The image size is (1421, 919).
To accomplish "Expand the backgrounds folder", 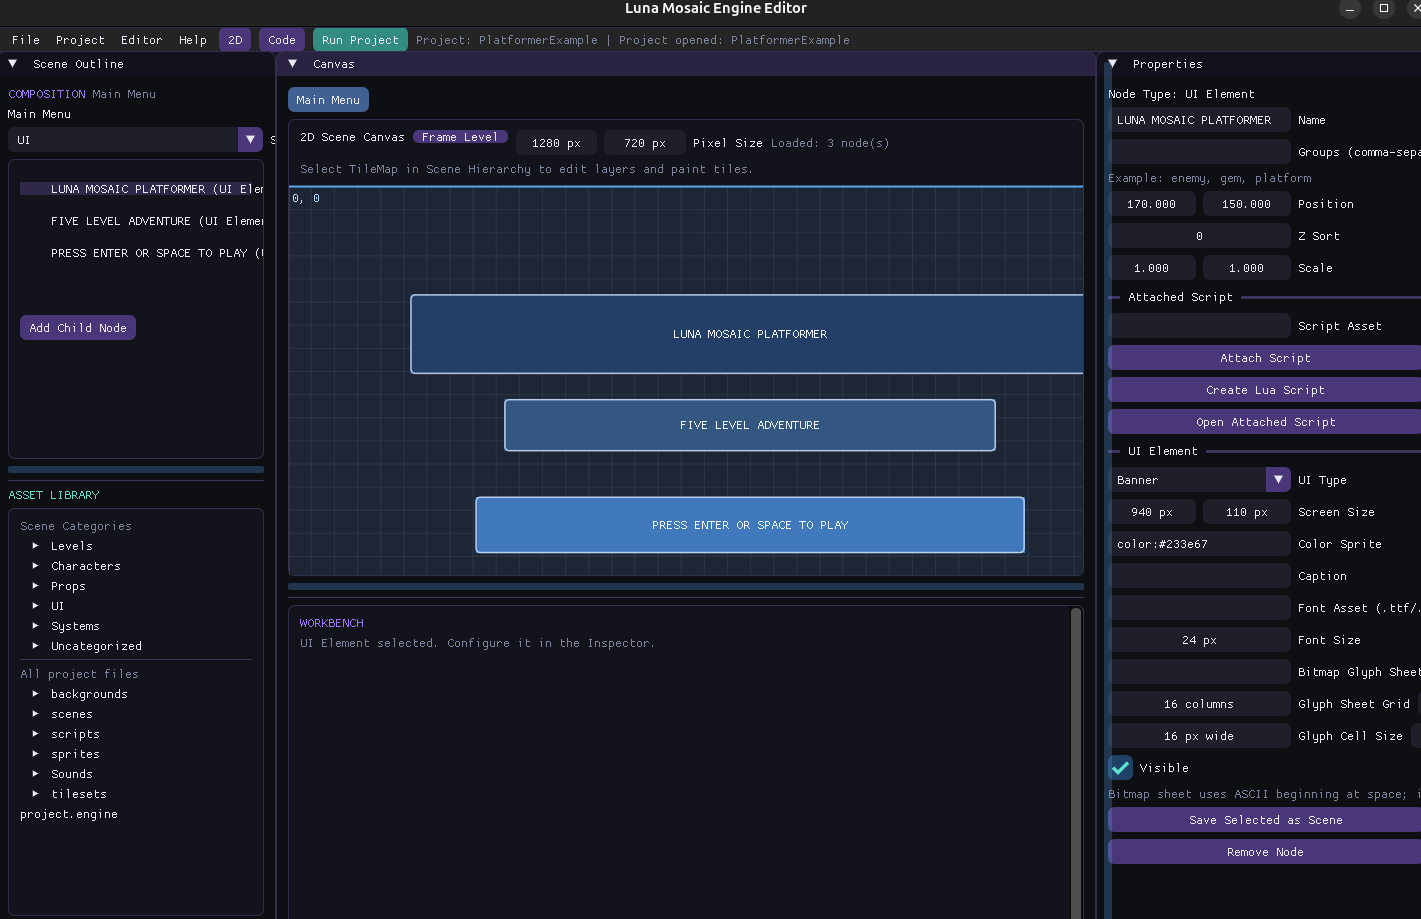I will (x=36, y=694).
